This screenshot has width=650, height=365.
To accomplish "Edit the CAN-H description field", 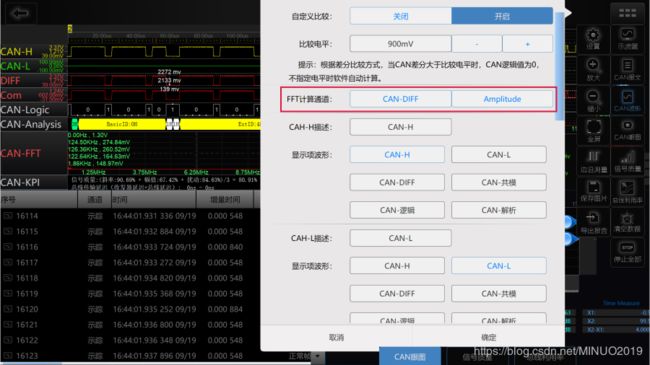I will coord(400,127).
